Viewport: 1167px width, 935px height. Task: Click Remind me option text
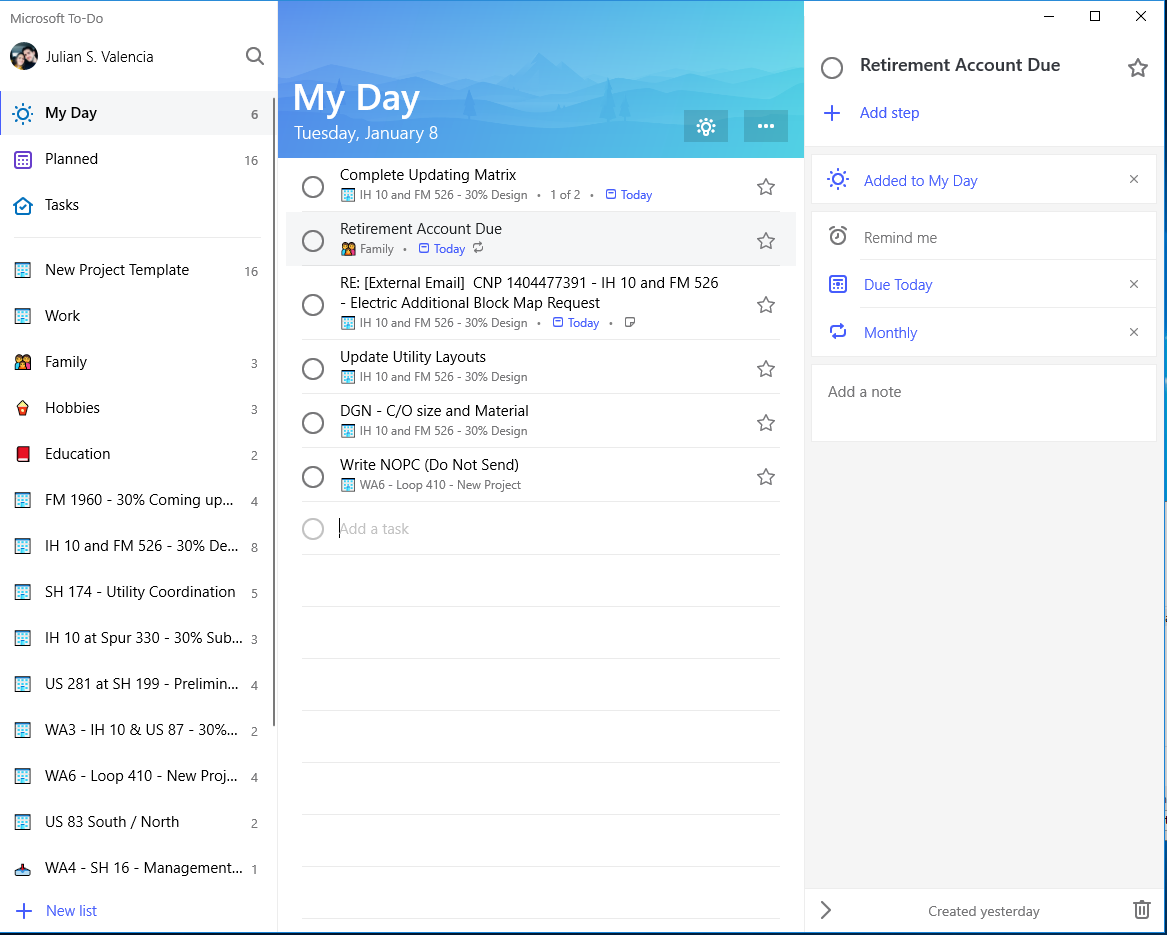coord(900,238)
